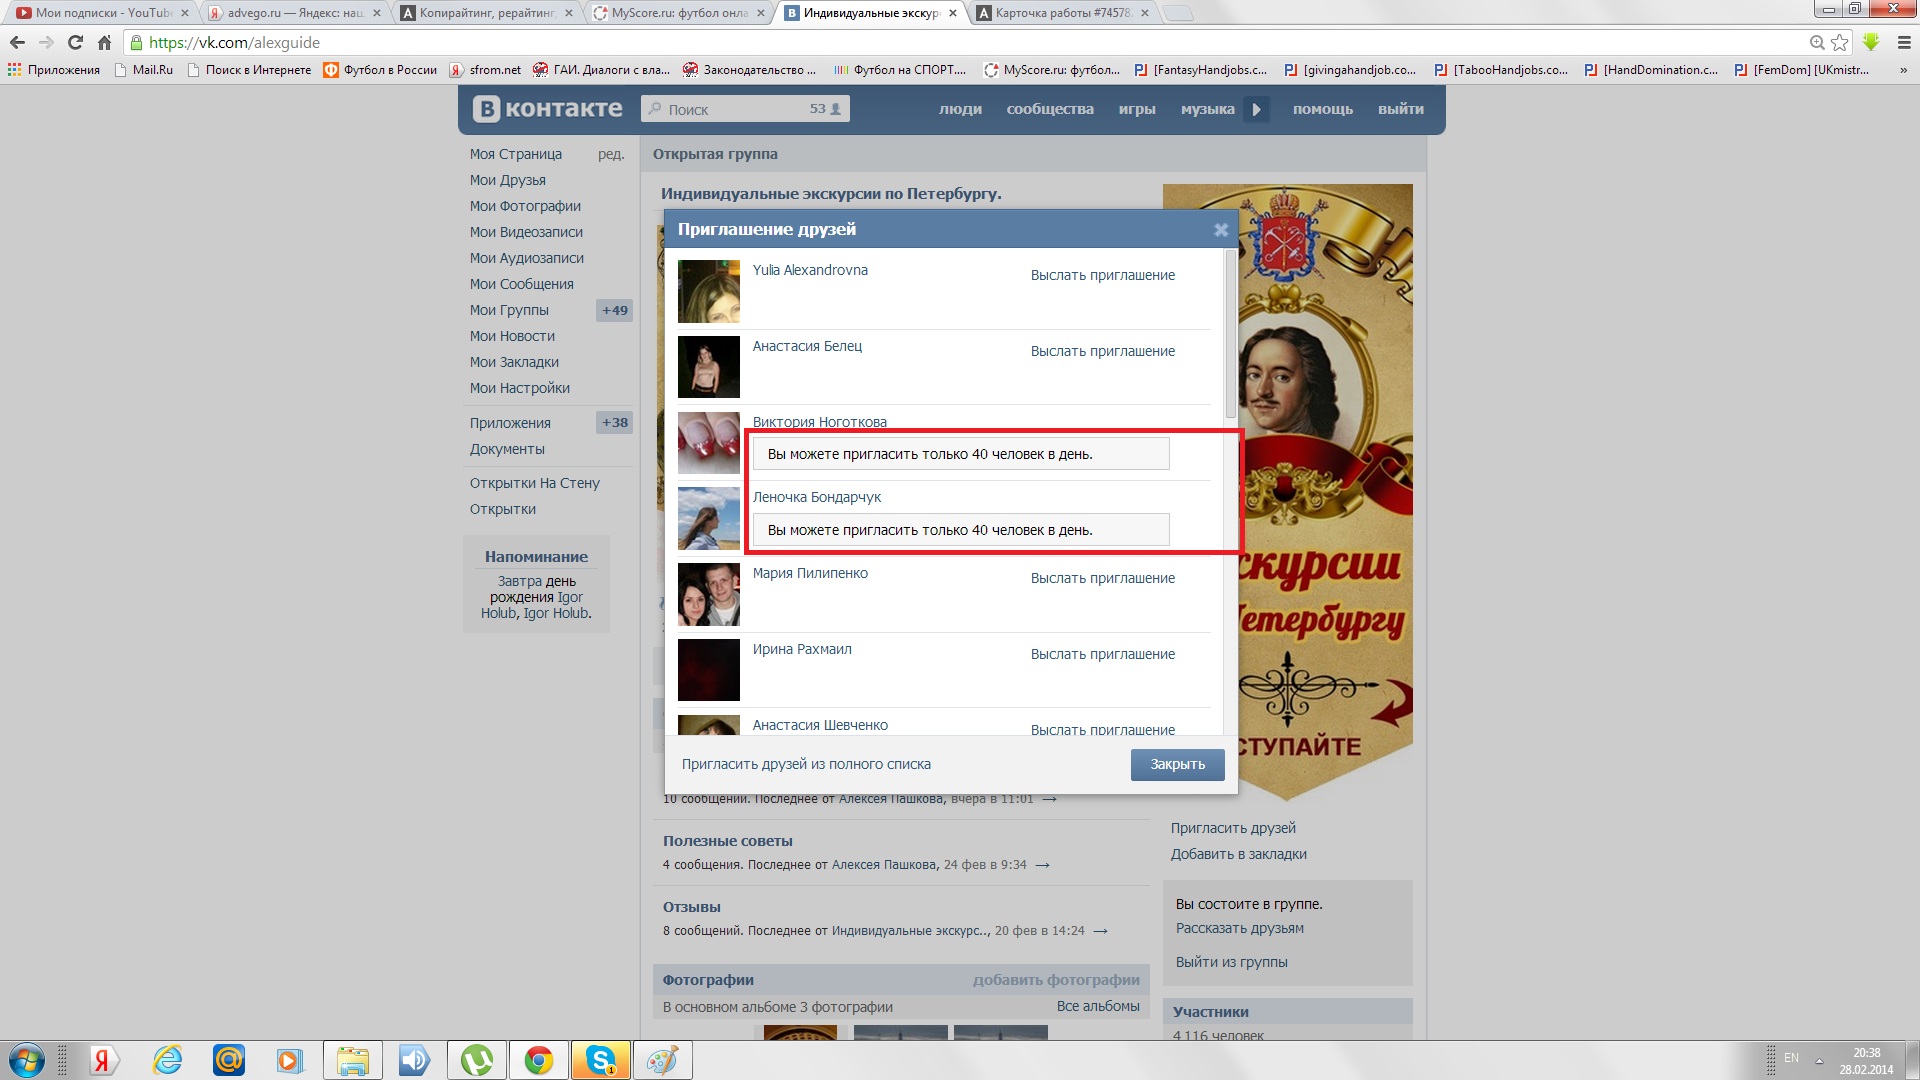
Task: Bookmark page with the star icon
Action: click(x=1839, y=42)
